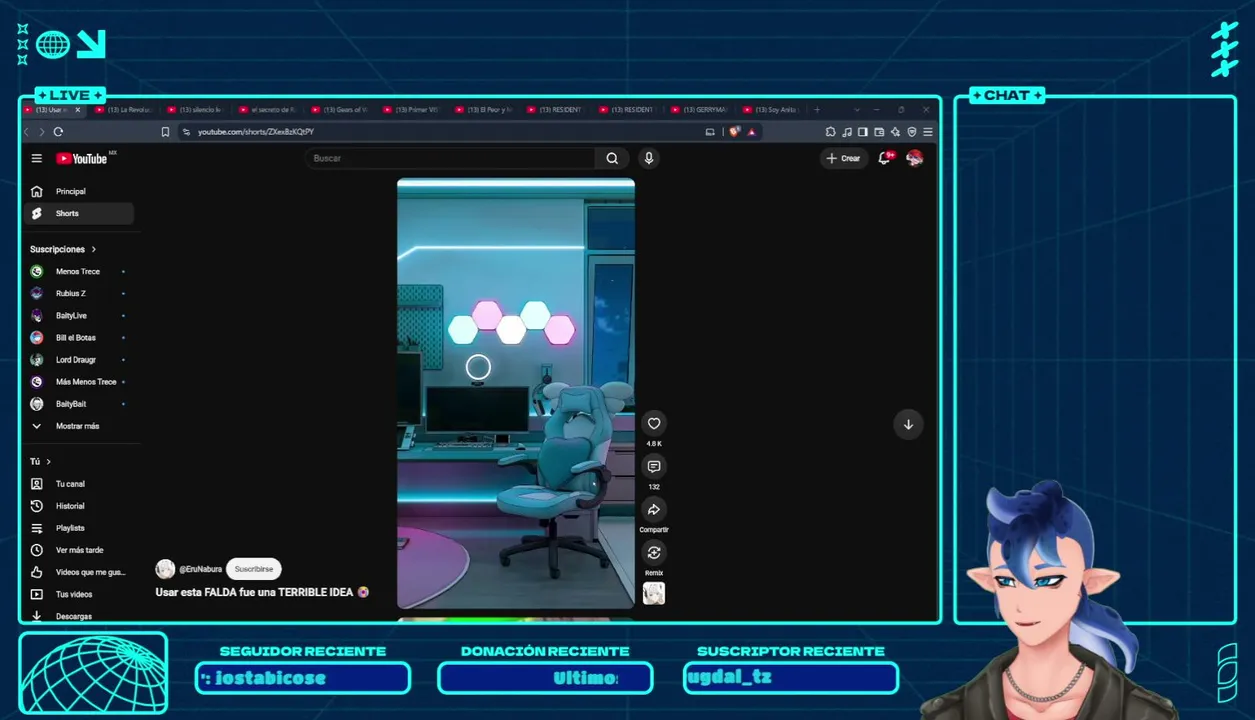This screenshot has width=1255, height=720.
Task: Expand the Tú section
Action: tap(40, 461)
